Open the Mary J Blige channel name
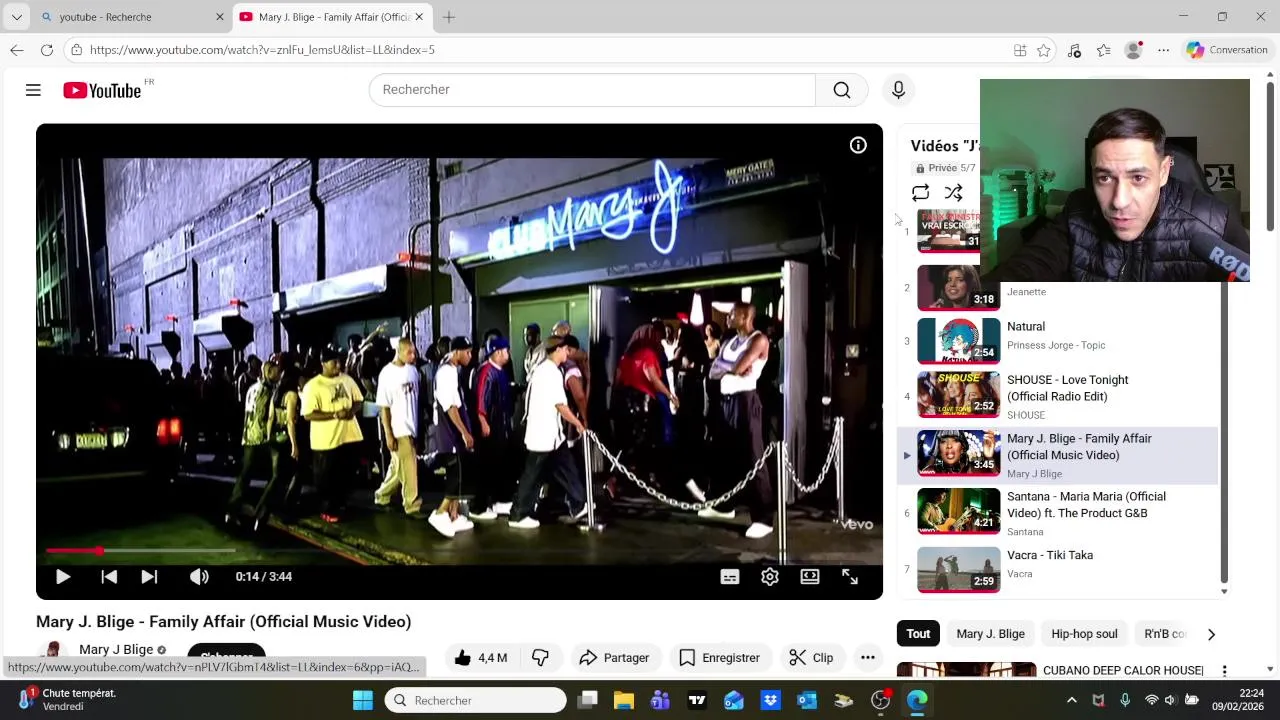The height and width of the screenshot is (720, 1280). pyautogui.click(x=116, y=650)
